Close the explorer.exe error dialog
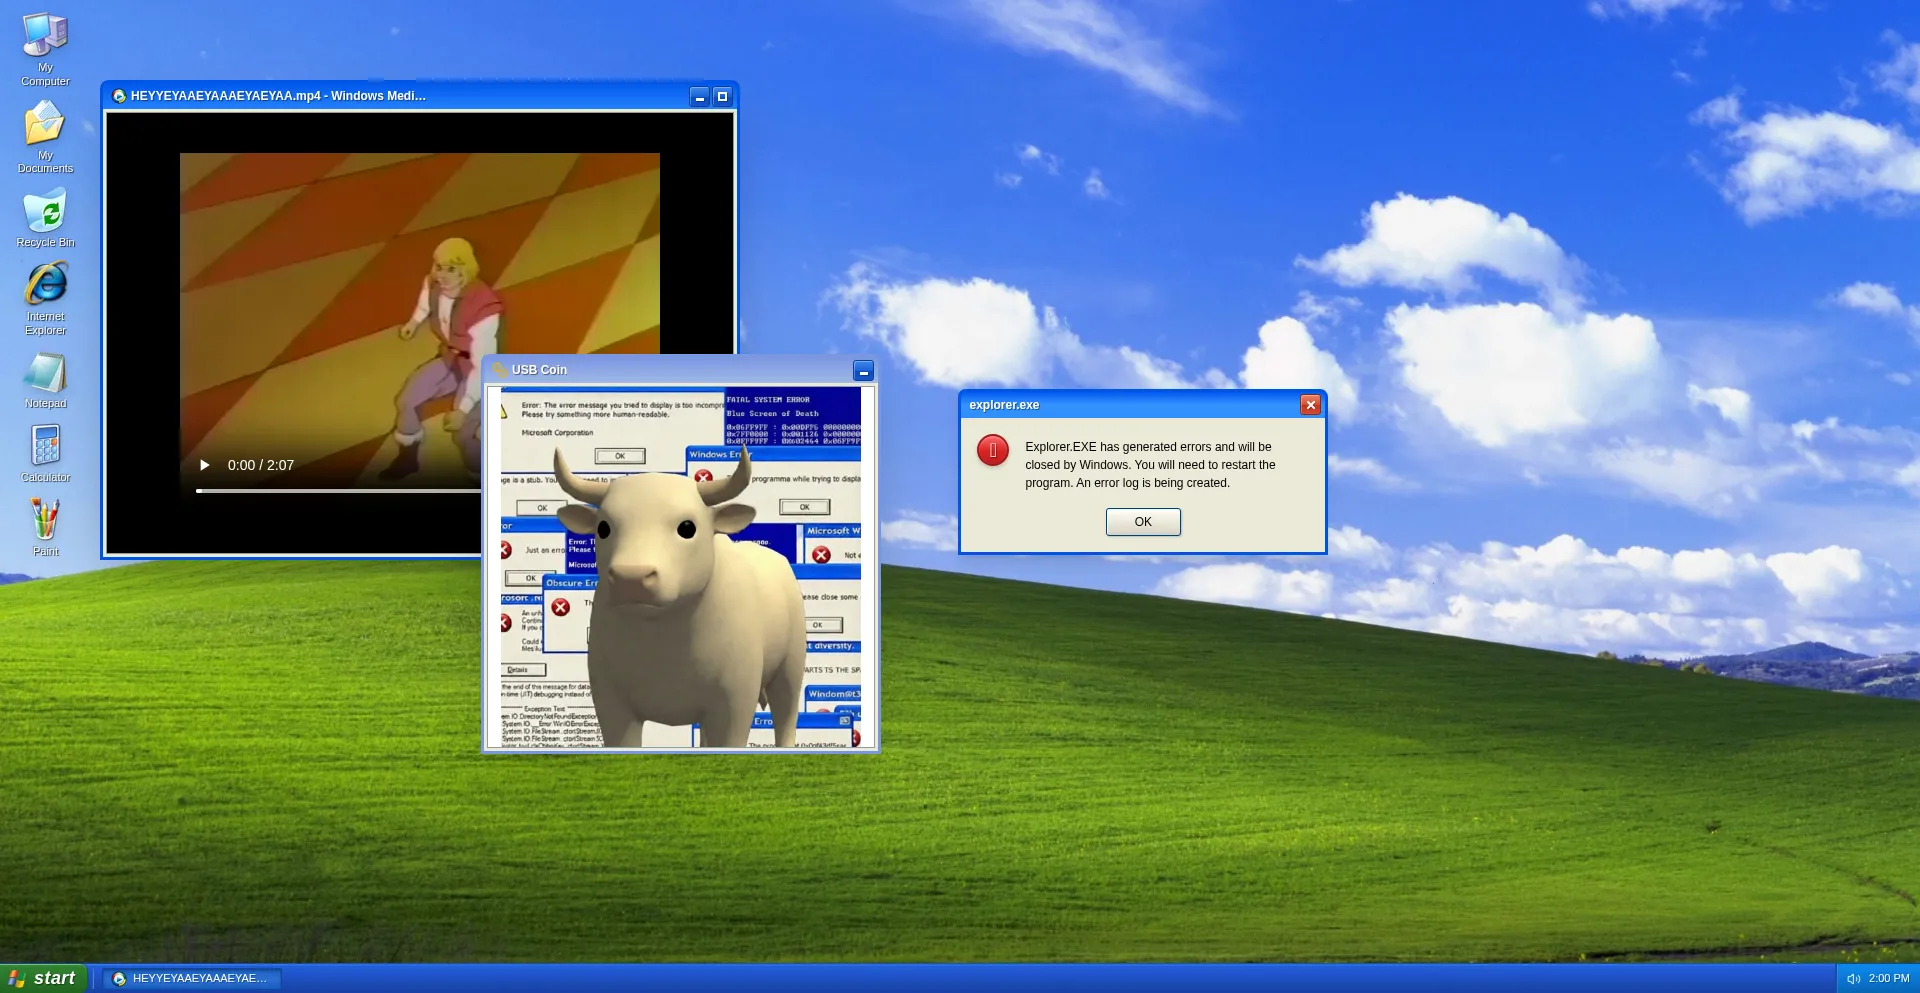This screenshot has width=1920, height=993. (1311, 405)
